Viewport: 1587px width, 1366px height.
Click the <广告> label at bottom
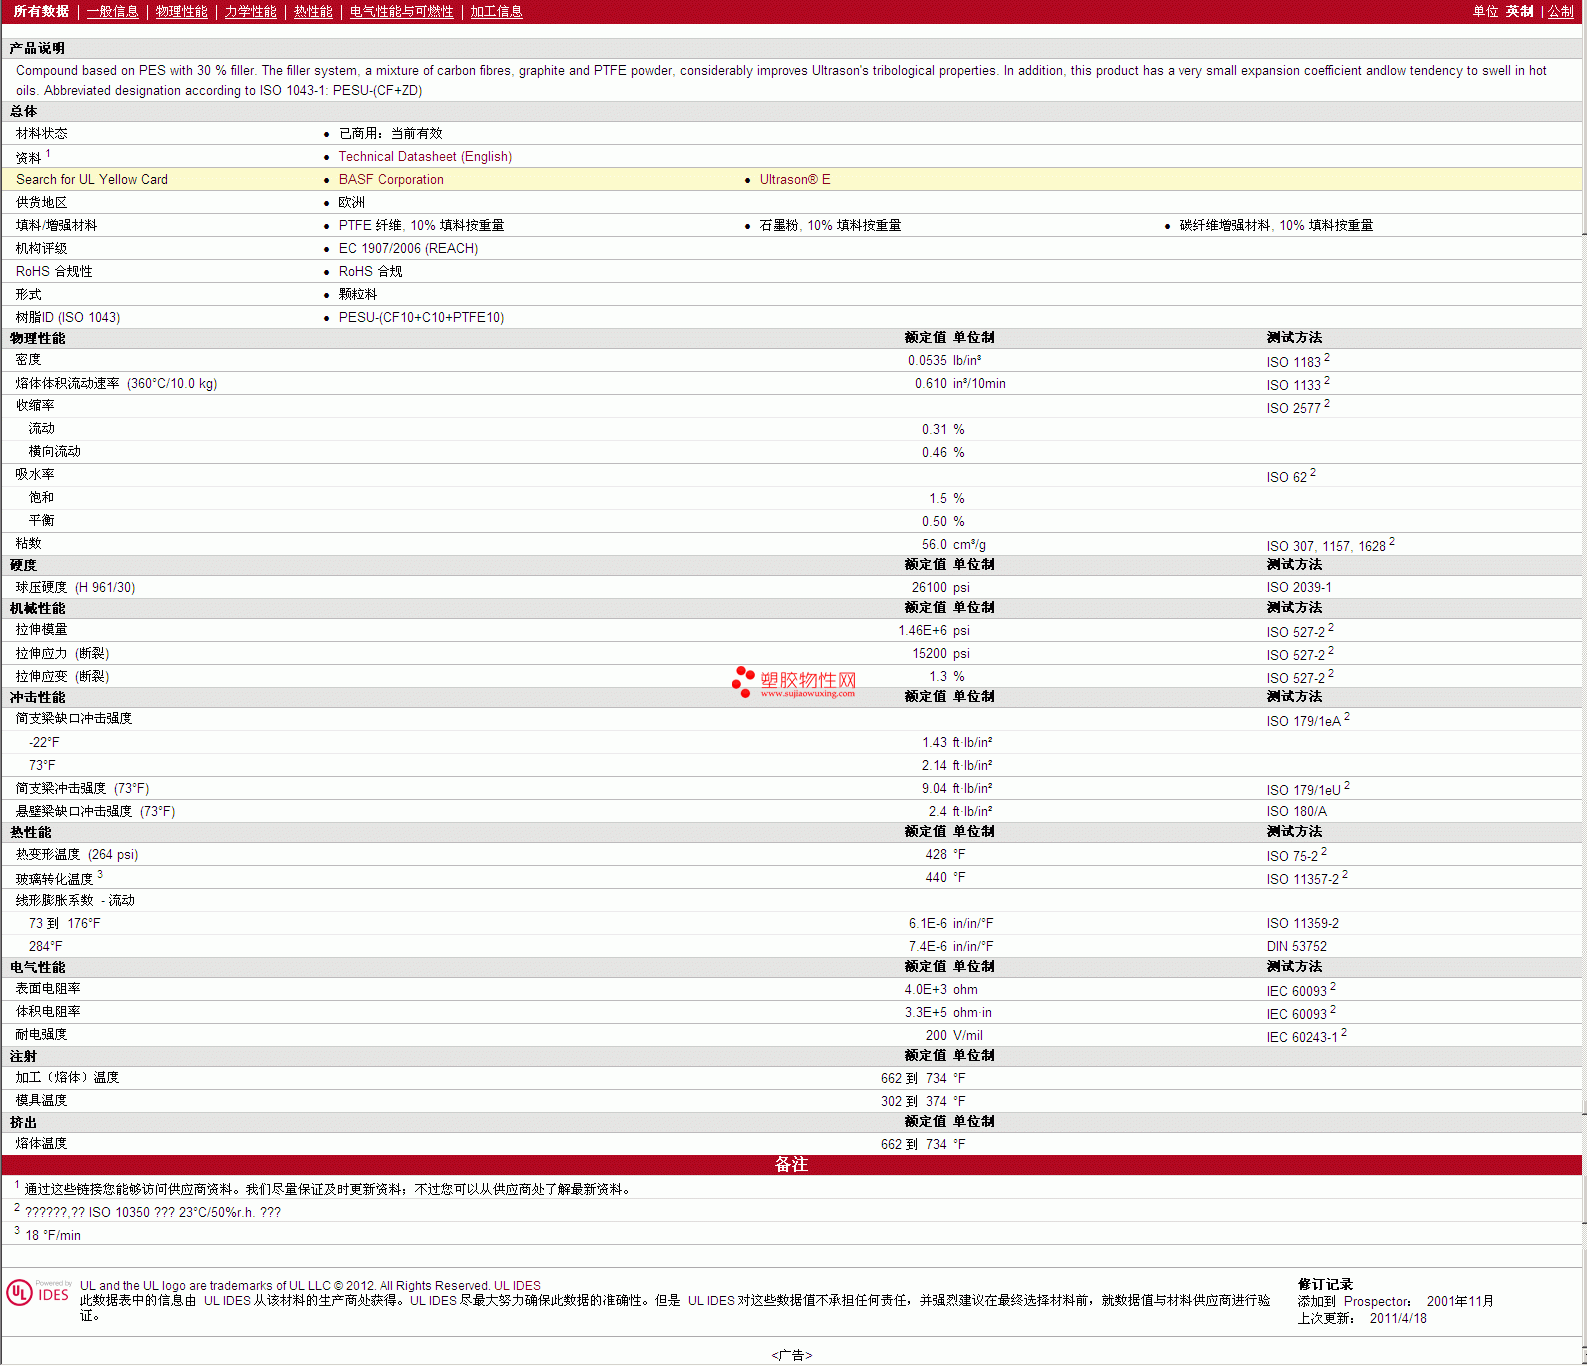pos(792,1356)
